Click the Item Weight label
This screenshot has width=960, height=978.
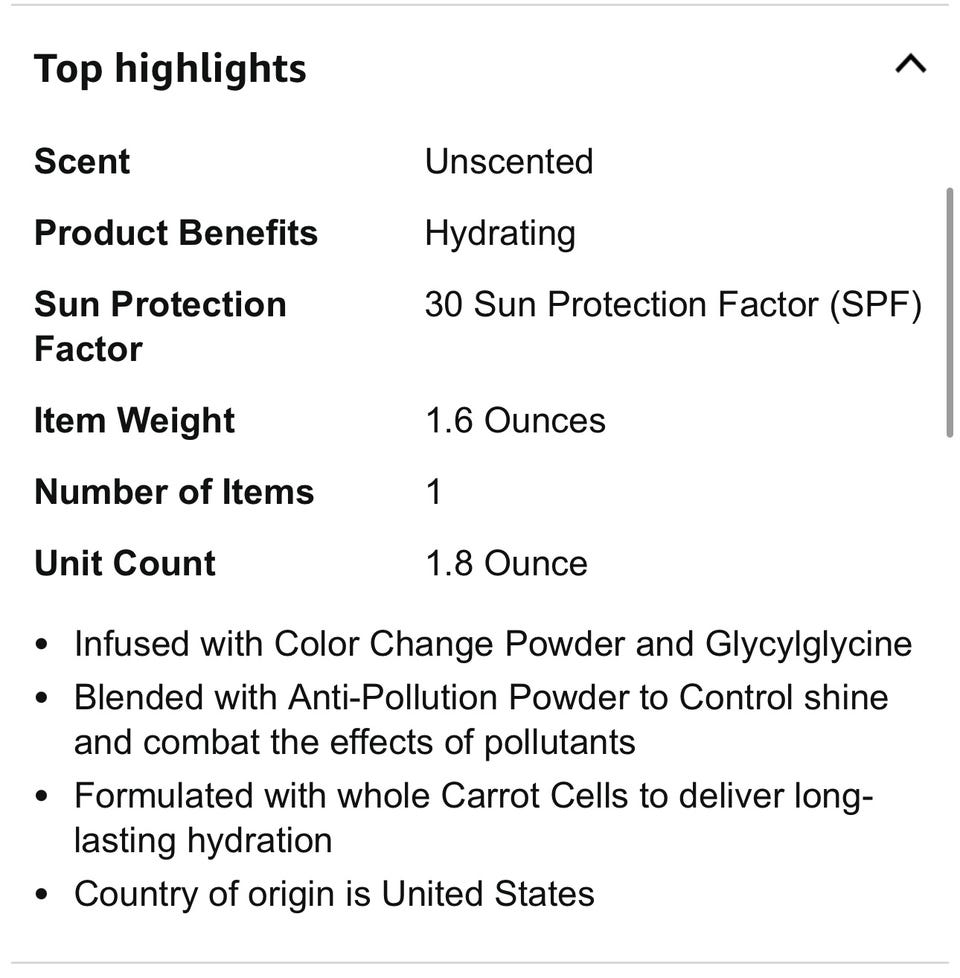pyautogui.click(x=134, y=421)
